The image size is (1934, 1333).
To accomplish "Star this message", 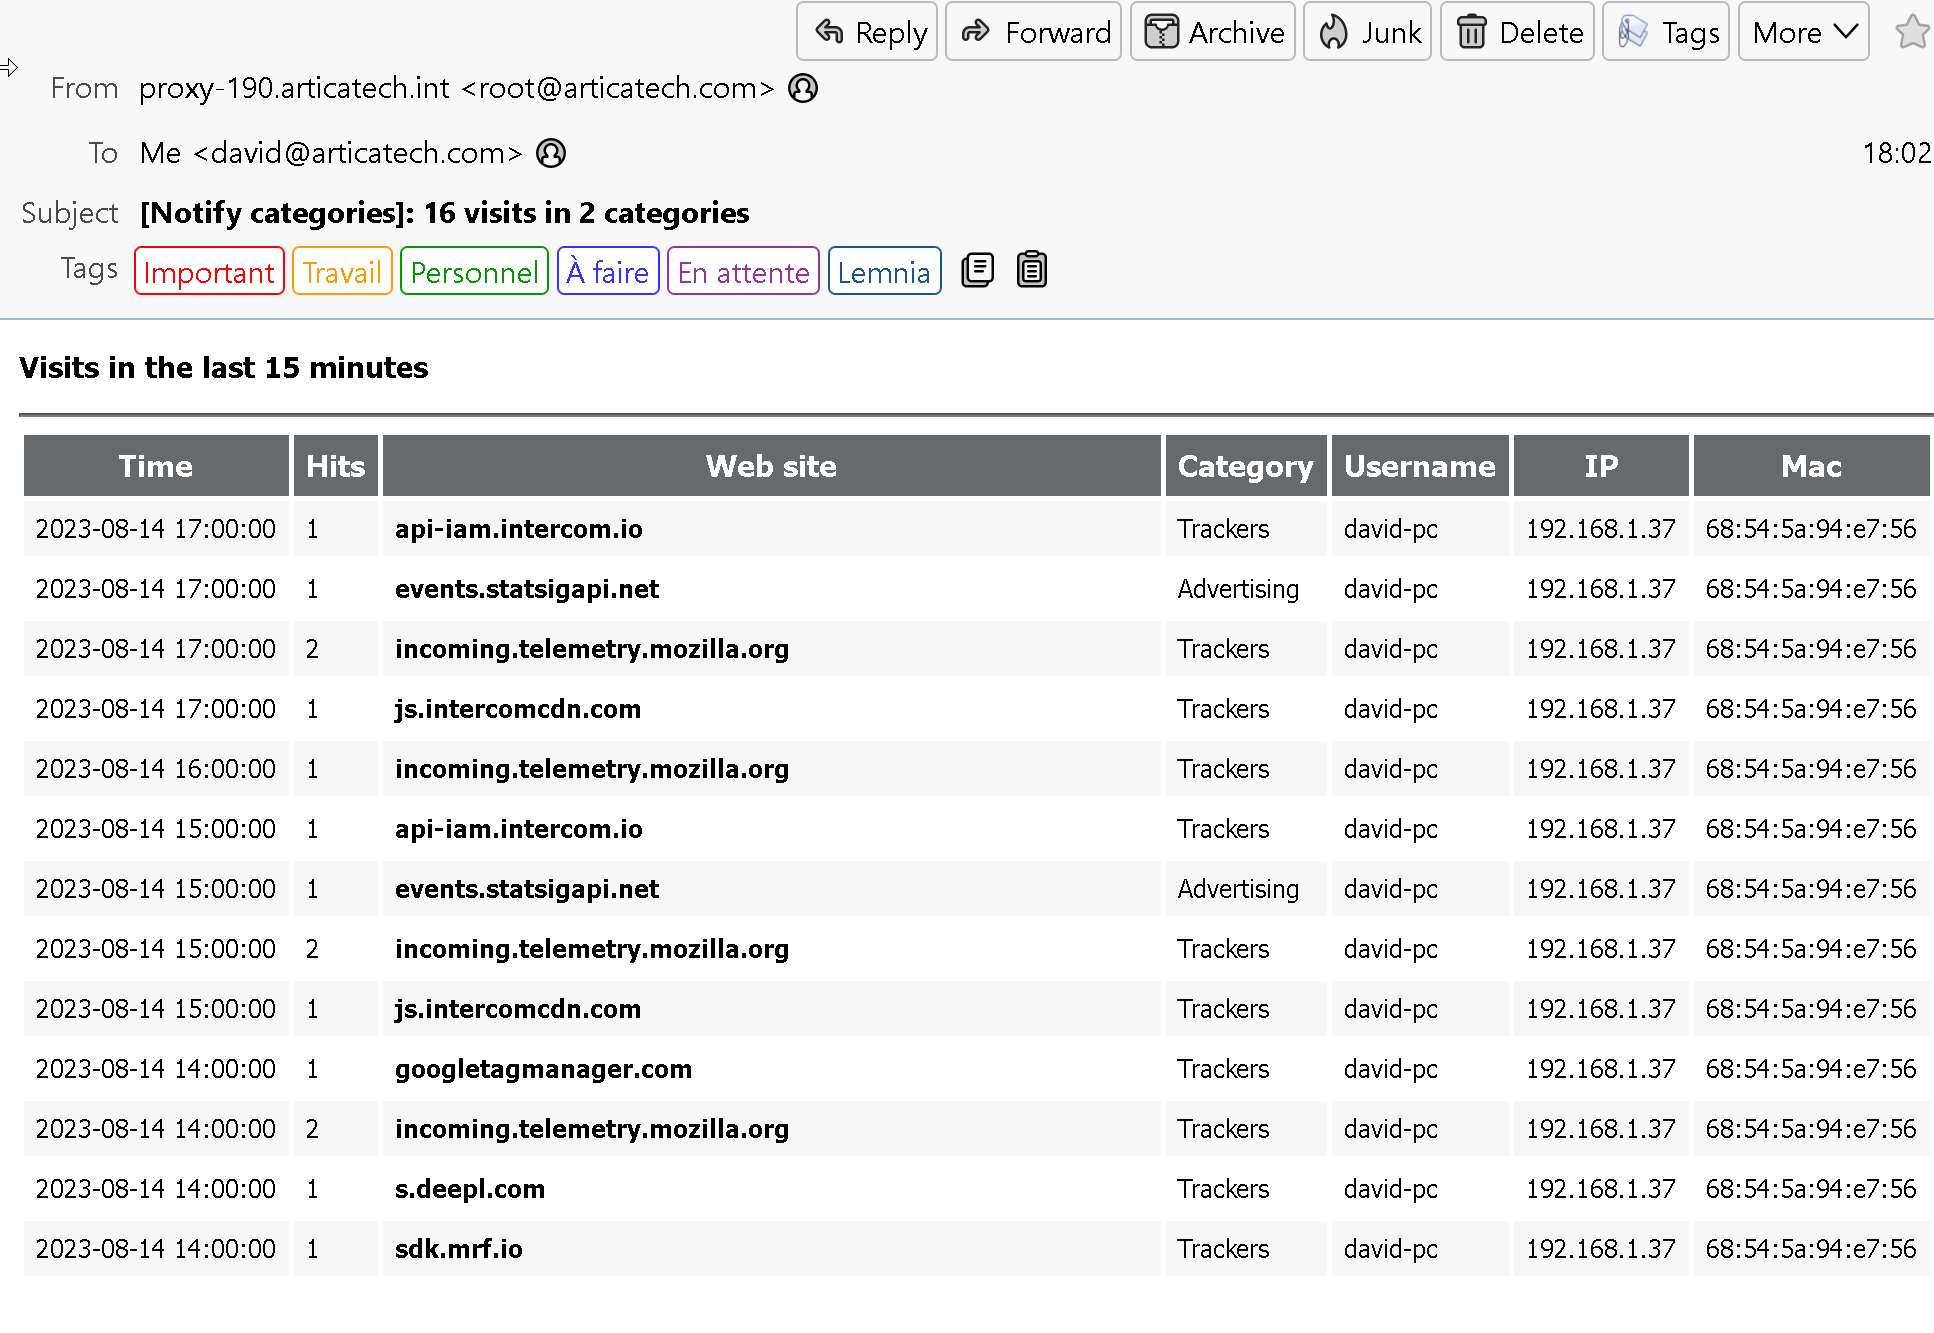I will 1912,32.
